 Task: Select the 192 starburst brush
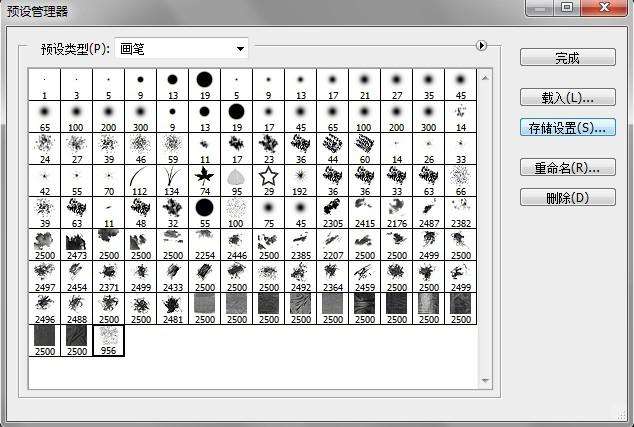click(300, 180)
